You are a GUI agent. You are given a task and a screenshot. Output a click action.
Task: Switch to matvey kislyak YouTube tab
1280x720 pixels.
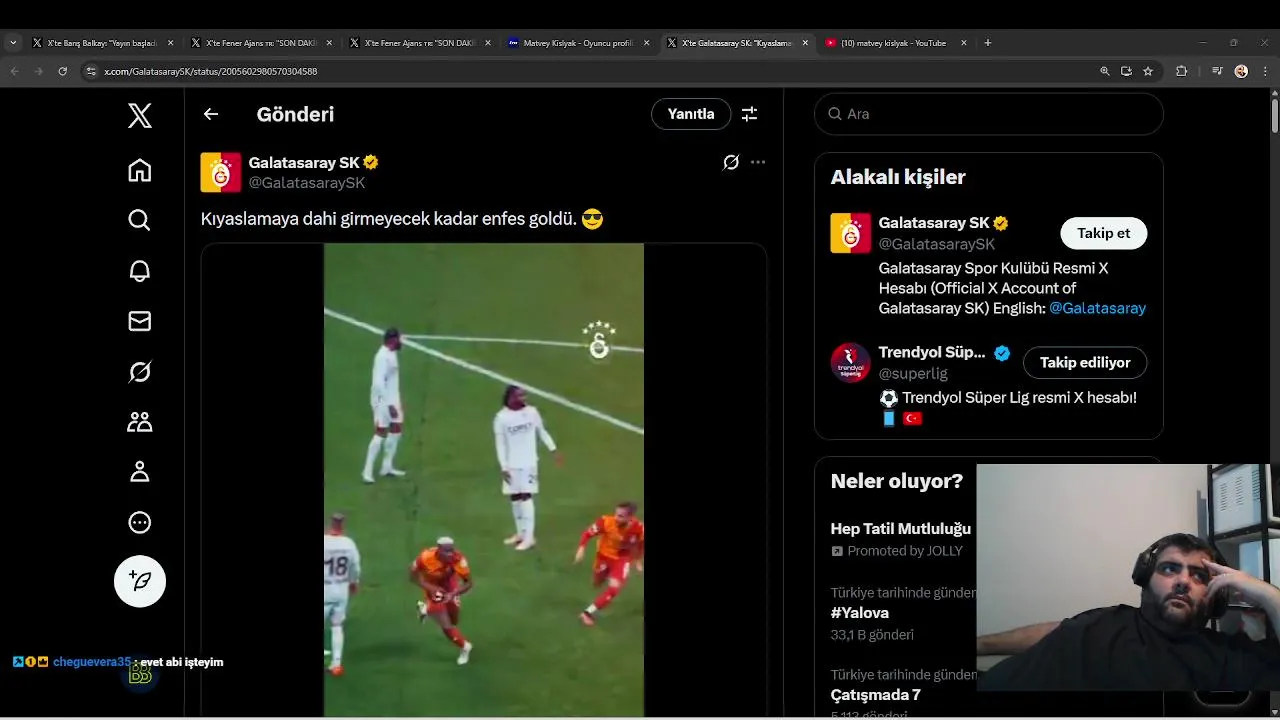(896, 43)
